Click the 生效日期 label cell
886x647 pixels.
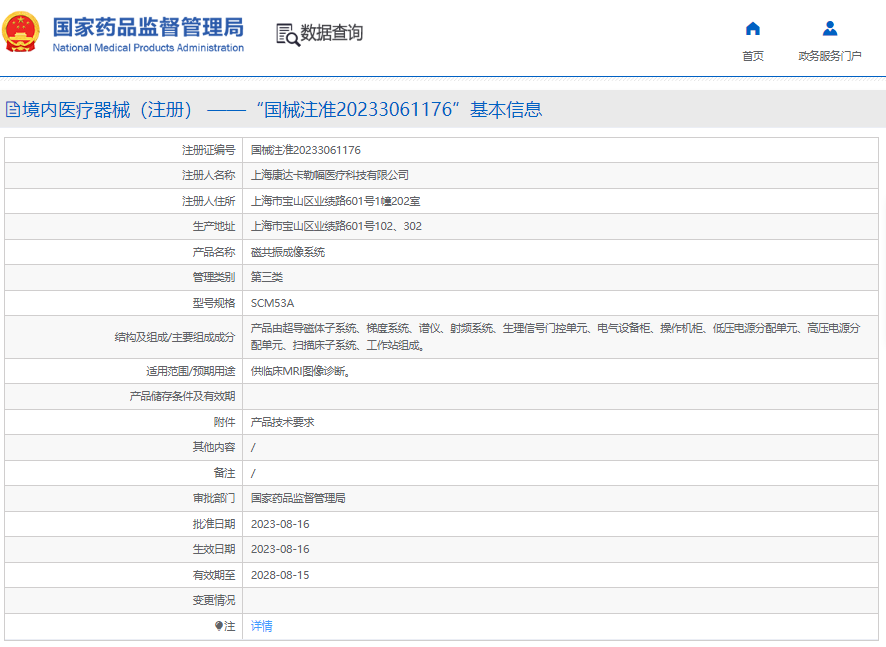pyautogui.click(x=124, y=549)
